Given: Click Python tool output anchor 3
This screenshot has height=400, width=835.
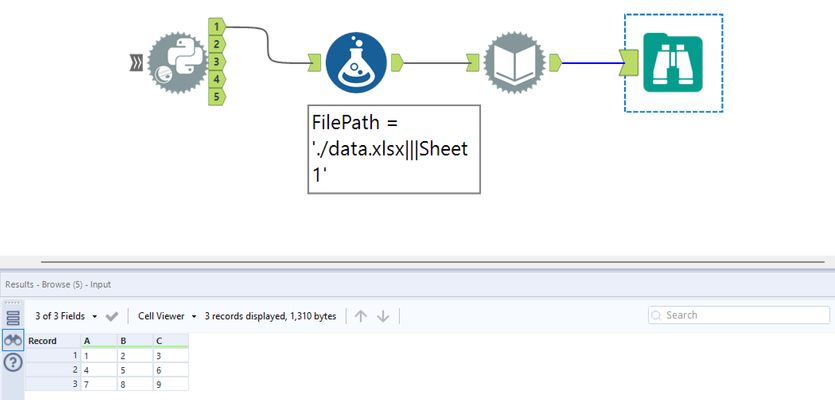Looking at the screenshot, I should coord(217,61).
